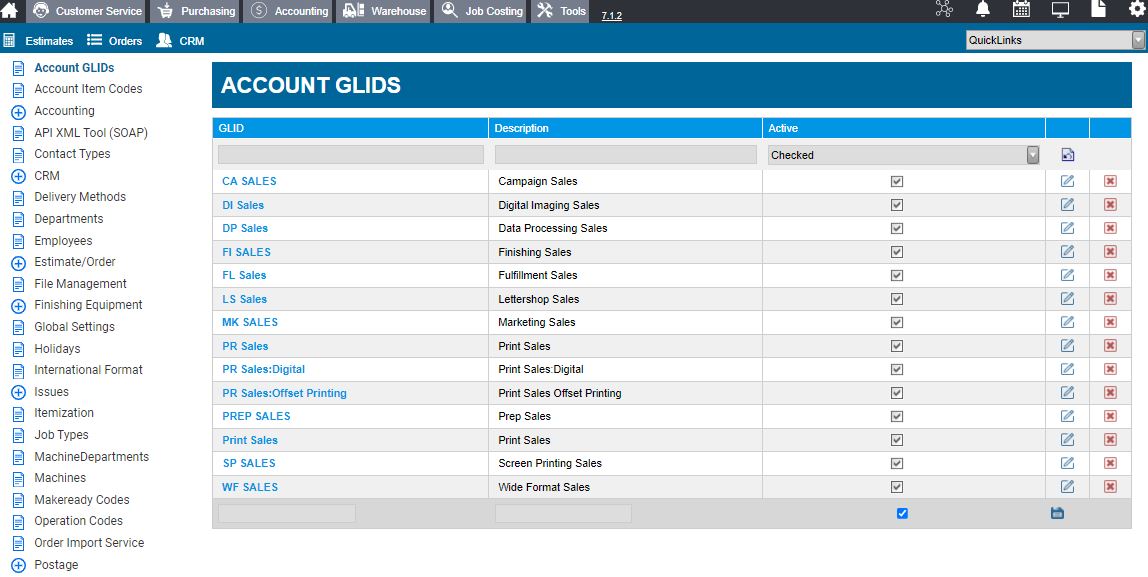
Task: Open notifications bell icon
Action: (983, 10)
